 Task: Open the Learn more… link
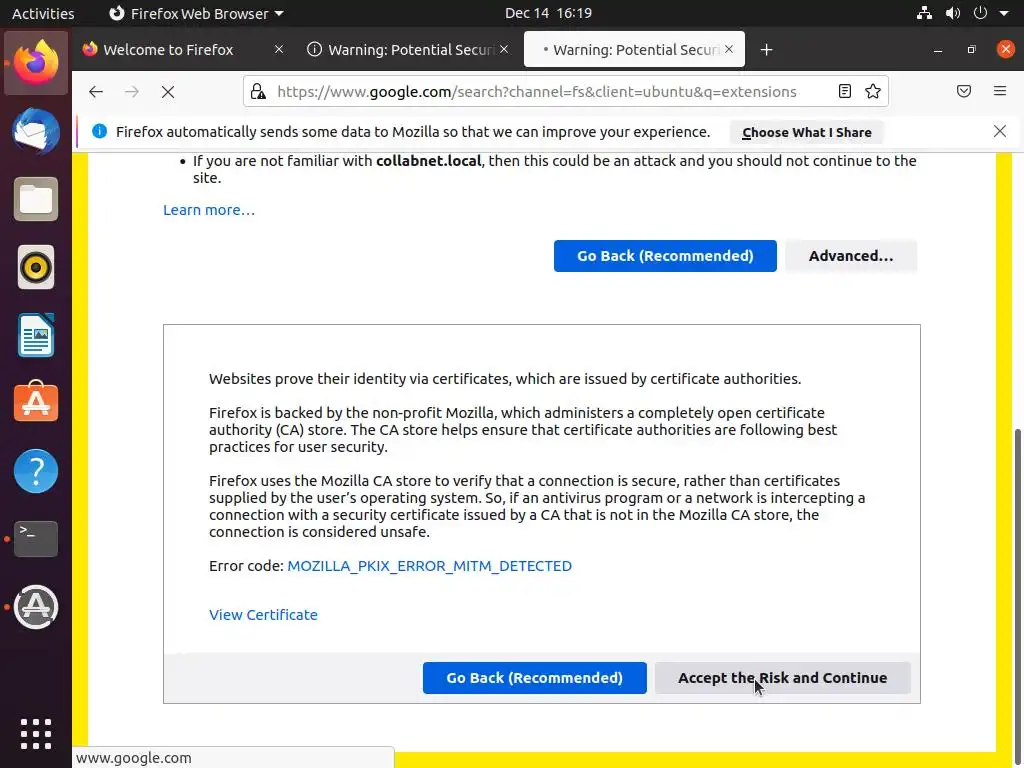click(209, 210)
